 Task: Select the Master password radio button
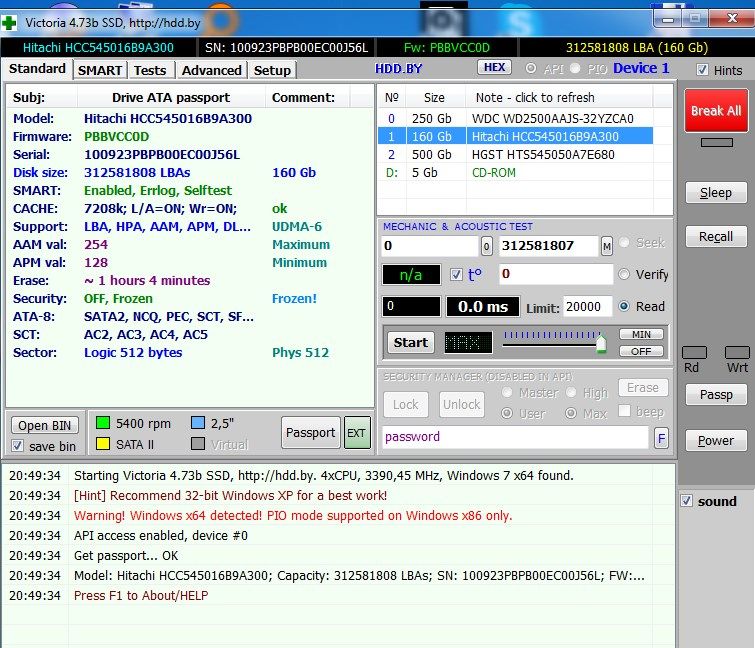click(x=507, y=392)
